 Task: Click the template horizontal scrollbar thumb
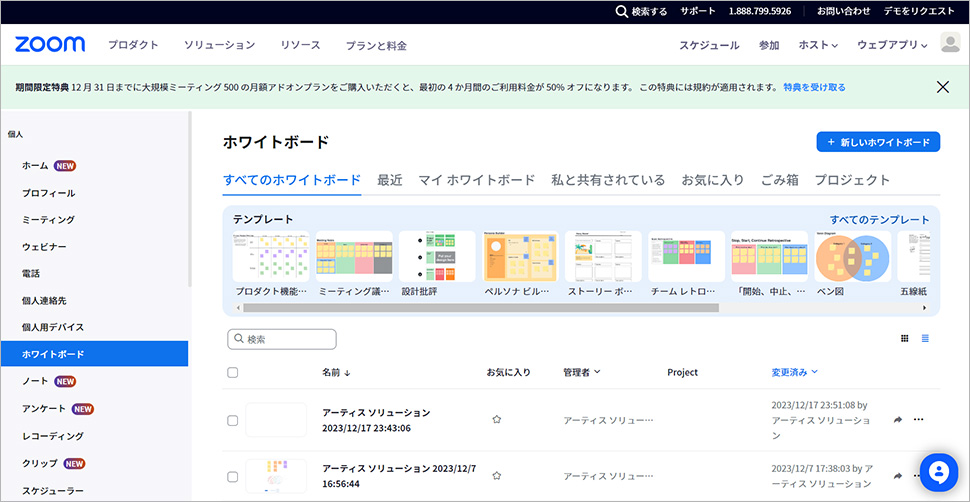[481, 308]
